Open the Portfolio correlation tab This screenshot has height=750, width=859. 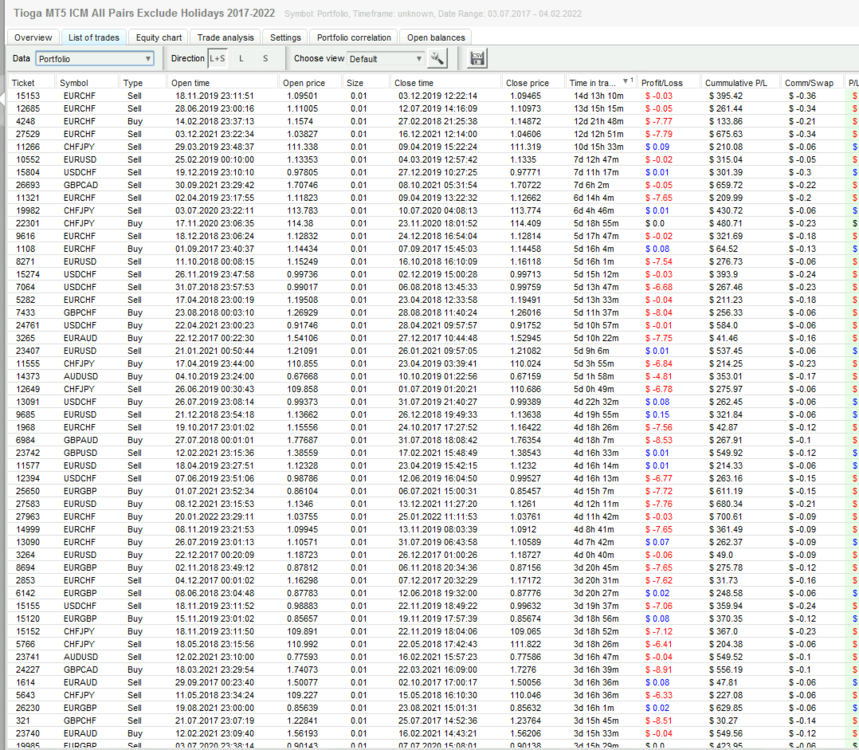pyautogui.click(x=354, y=37)
